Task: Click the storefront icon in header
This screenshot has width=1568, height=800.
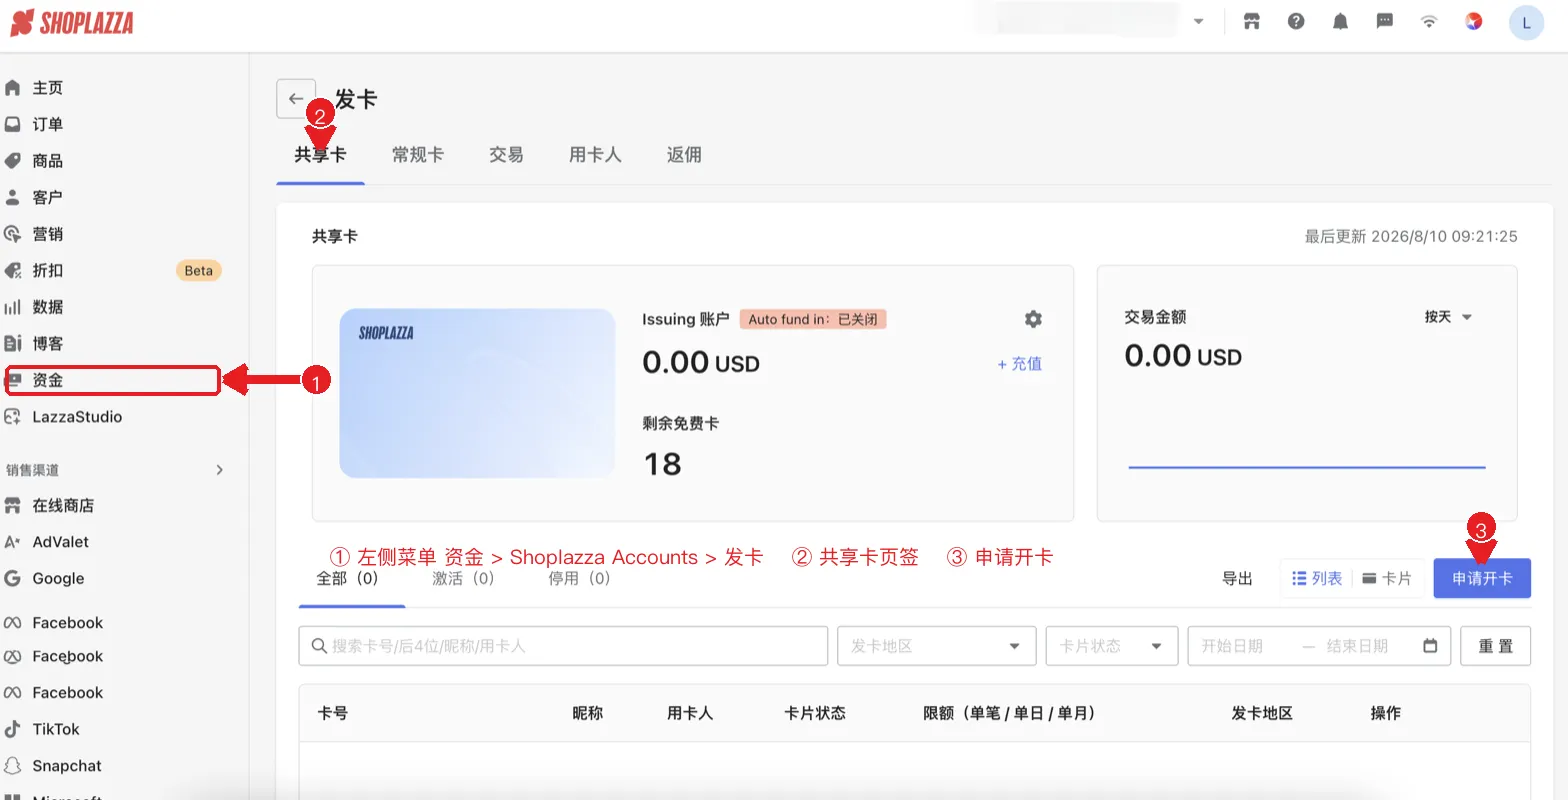Action: (x=1251, y=21)
